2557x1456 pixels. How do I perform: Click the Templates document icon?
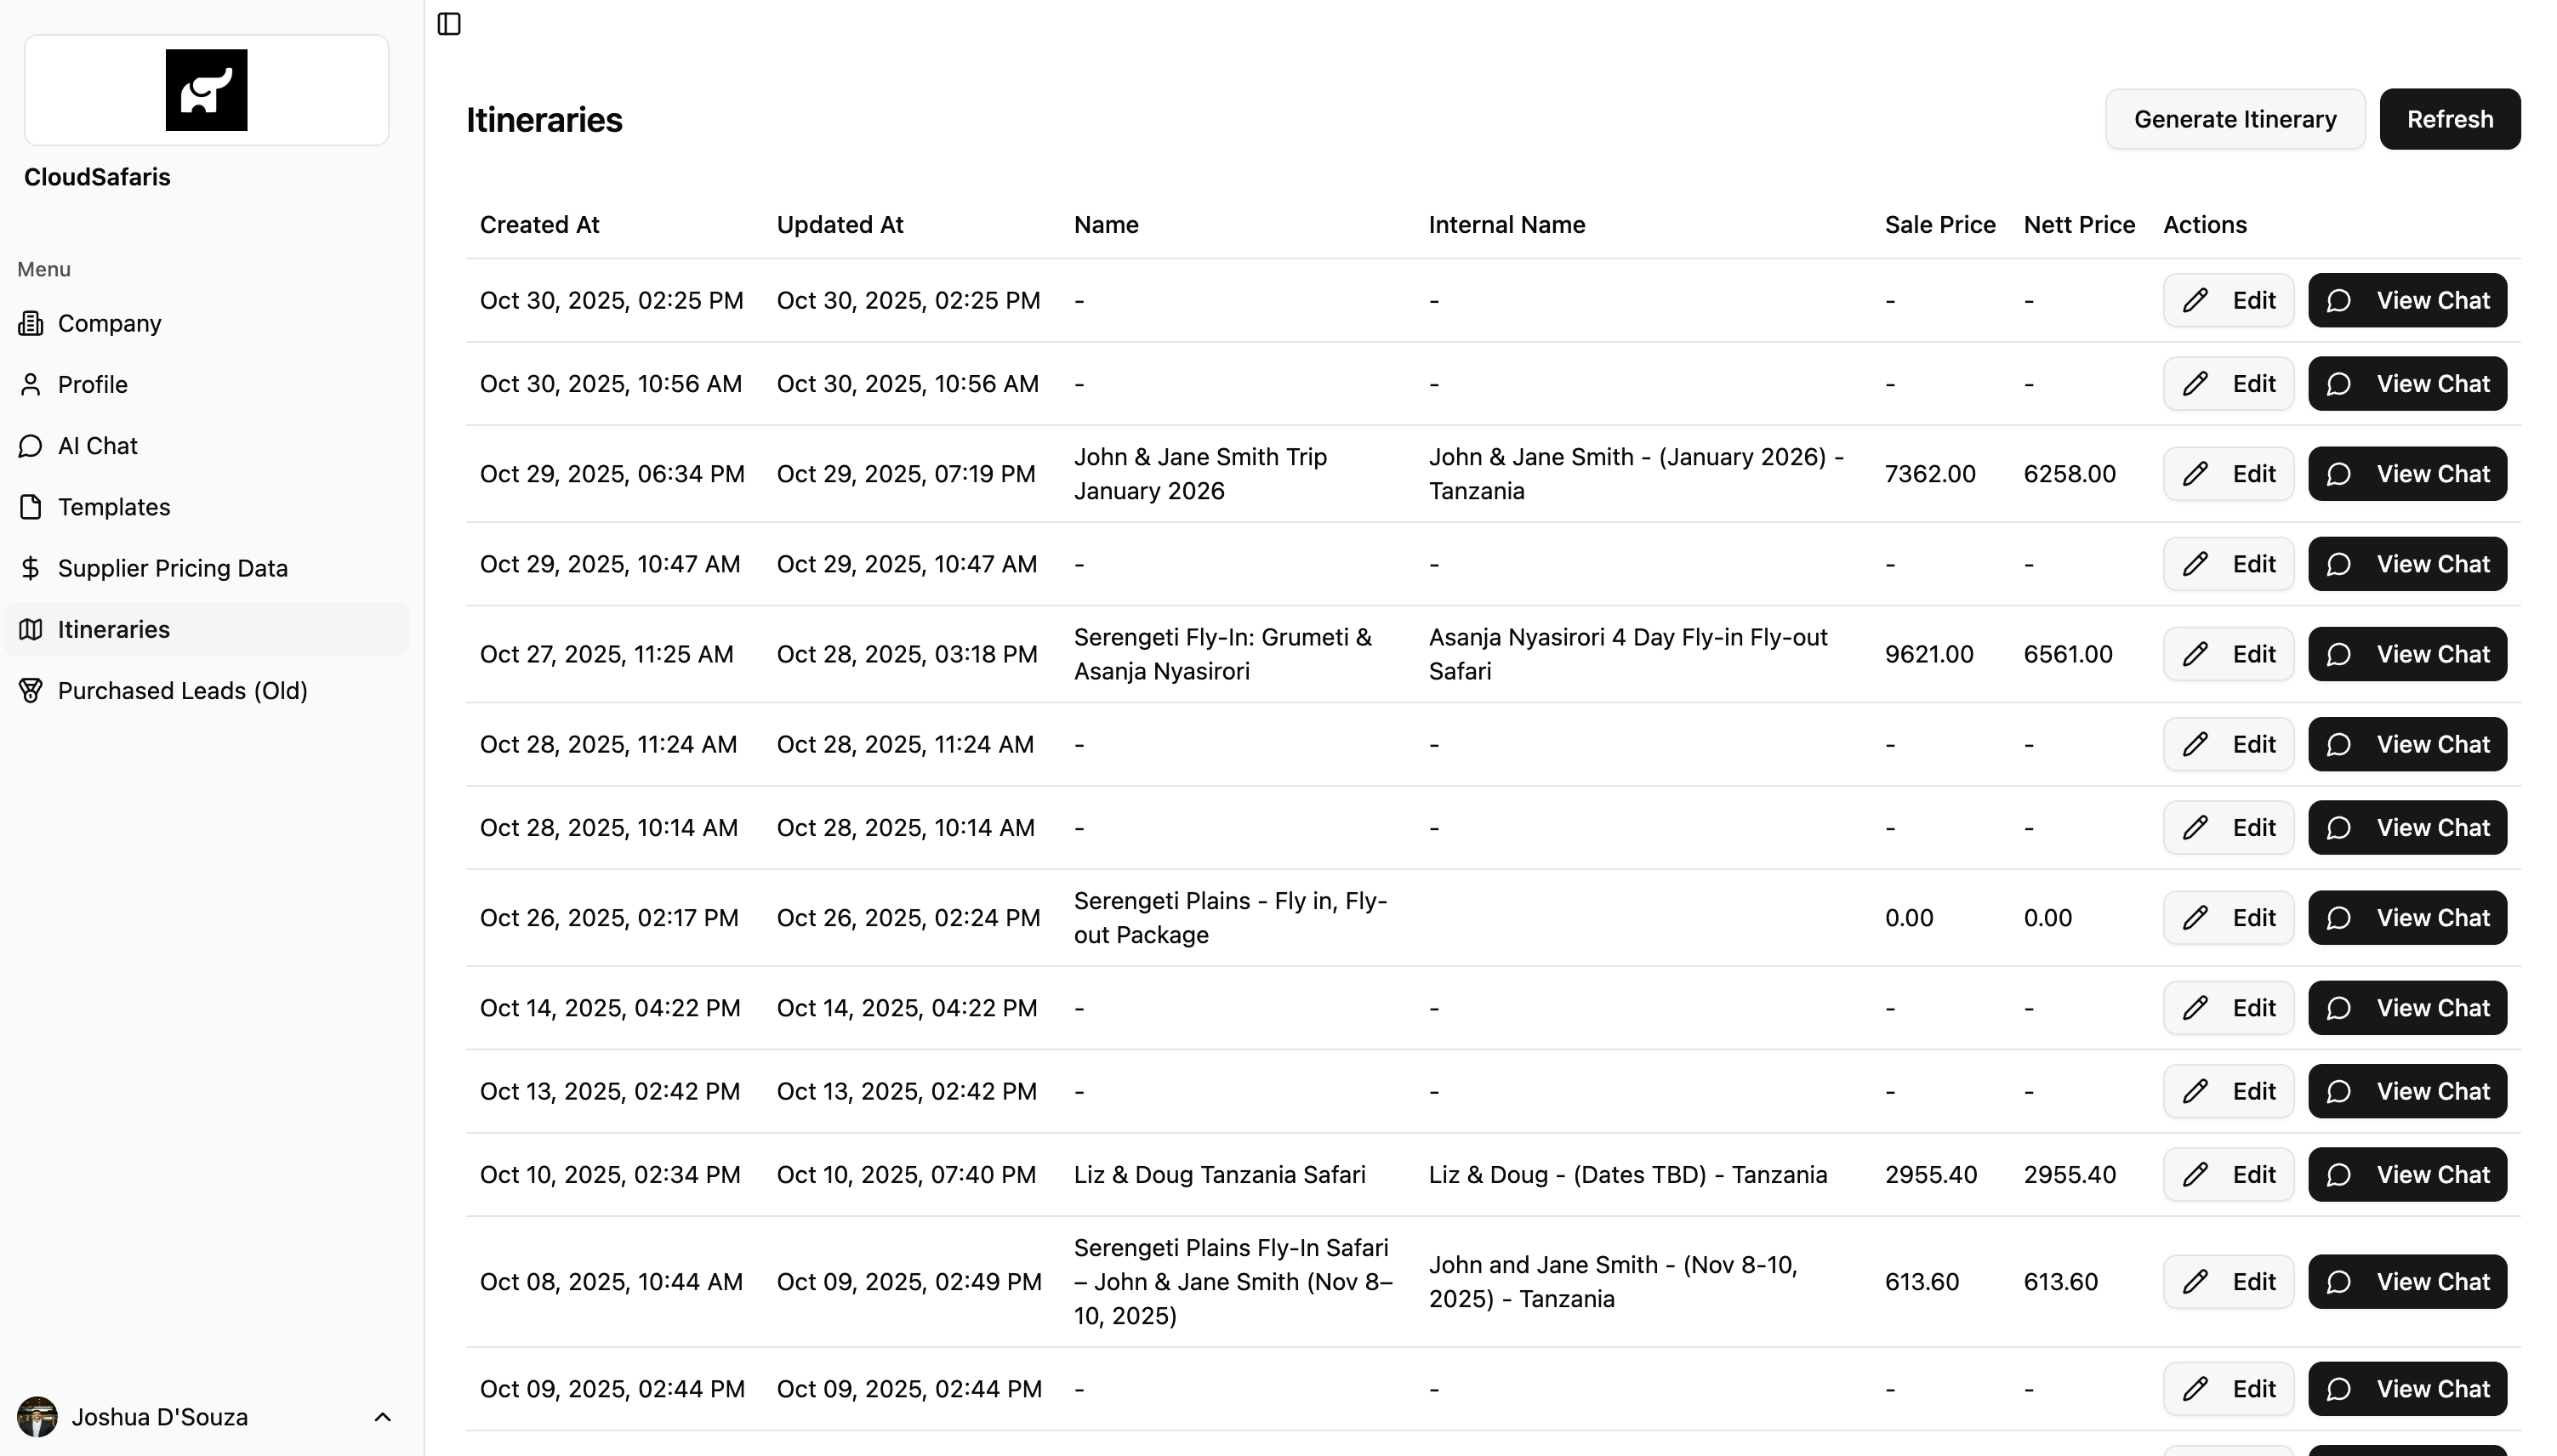pos(30,507)
